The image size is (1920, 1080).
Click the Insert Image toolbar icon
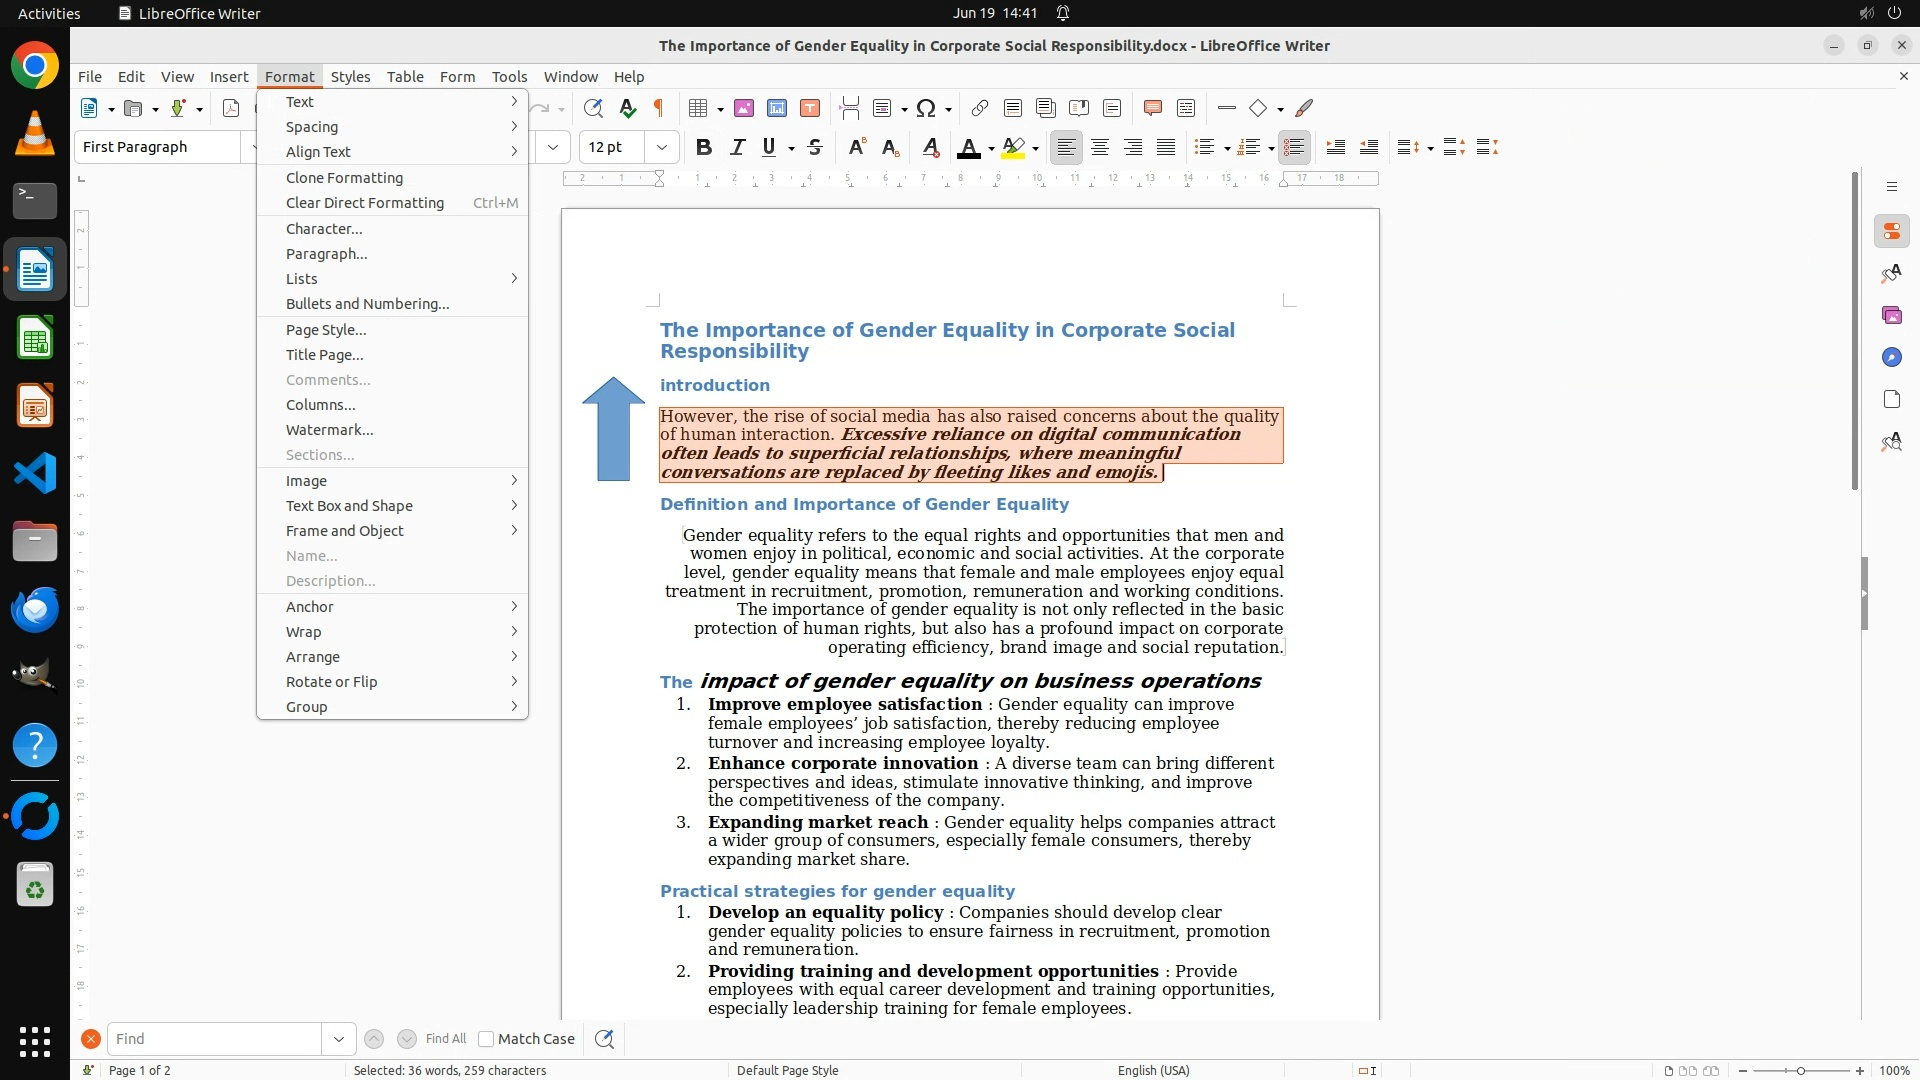[x=743, y=108]
